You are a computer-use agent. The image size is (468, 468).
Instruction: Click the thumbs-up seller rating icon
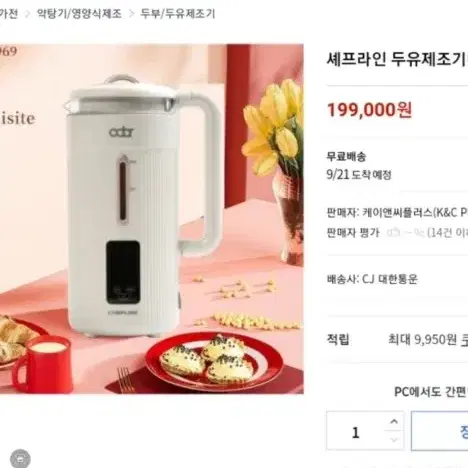tap(393, 232)
